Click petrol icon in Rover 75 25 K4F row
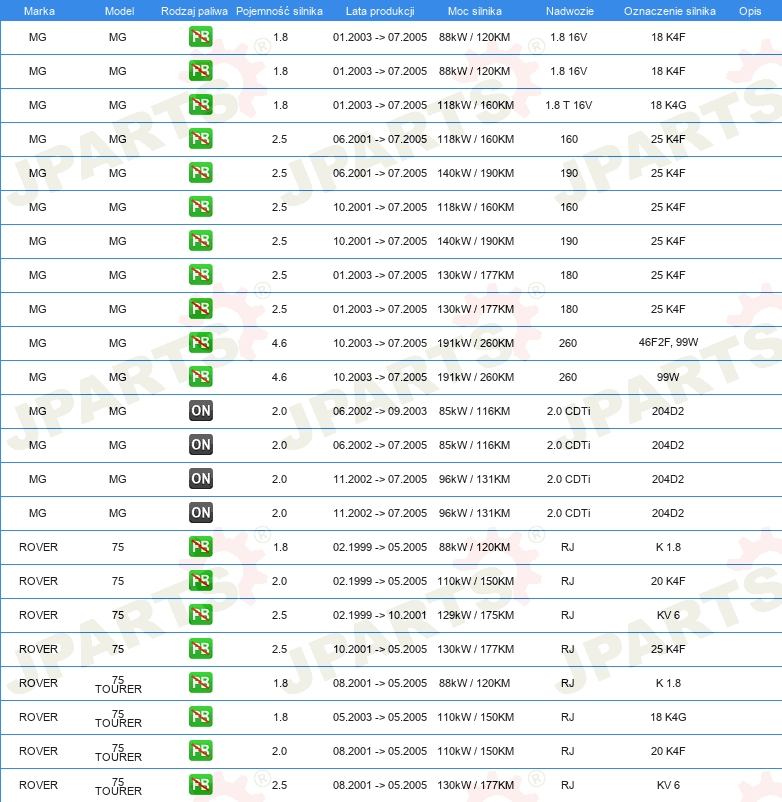 (200, 649)
